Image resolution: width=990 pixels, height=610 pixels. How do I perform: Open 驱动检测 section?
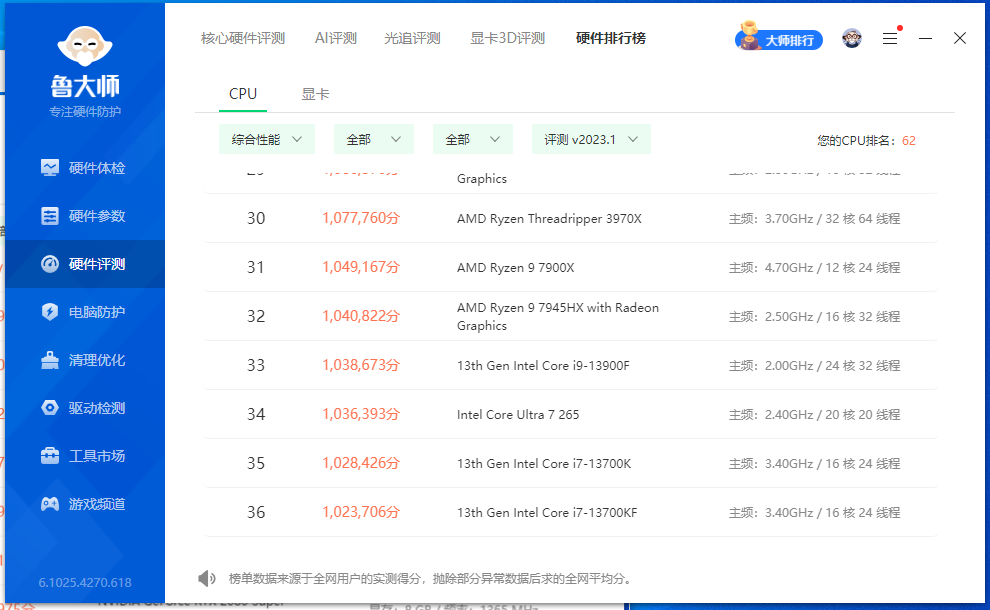point(85,408)
